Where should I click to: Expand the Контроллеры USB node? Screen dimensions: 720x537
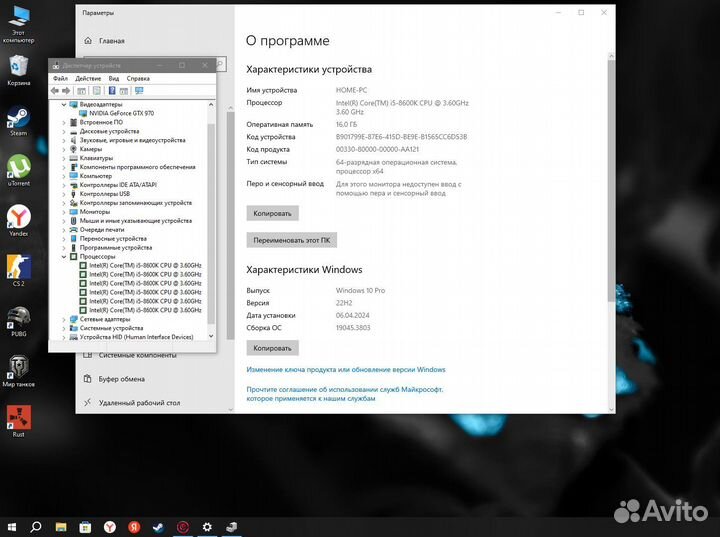click(x=64, y=194)
